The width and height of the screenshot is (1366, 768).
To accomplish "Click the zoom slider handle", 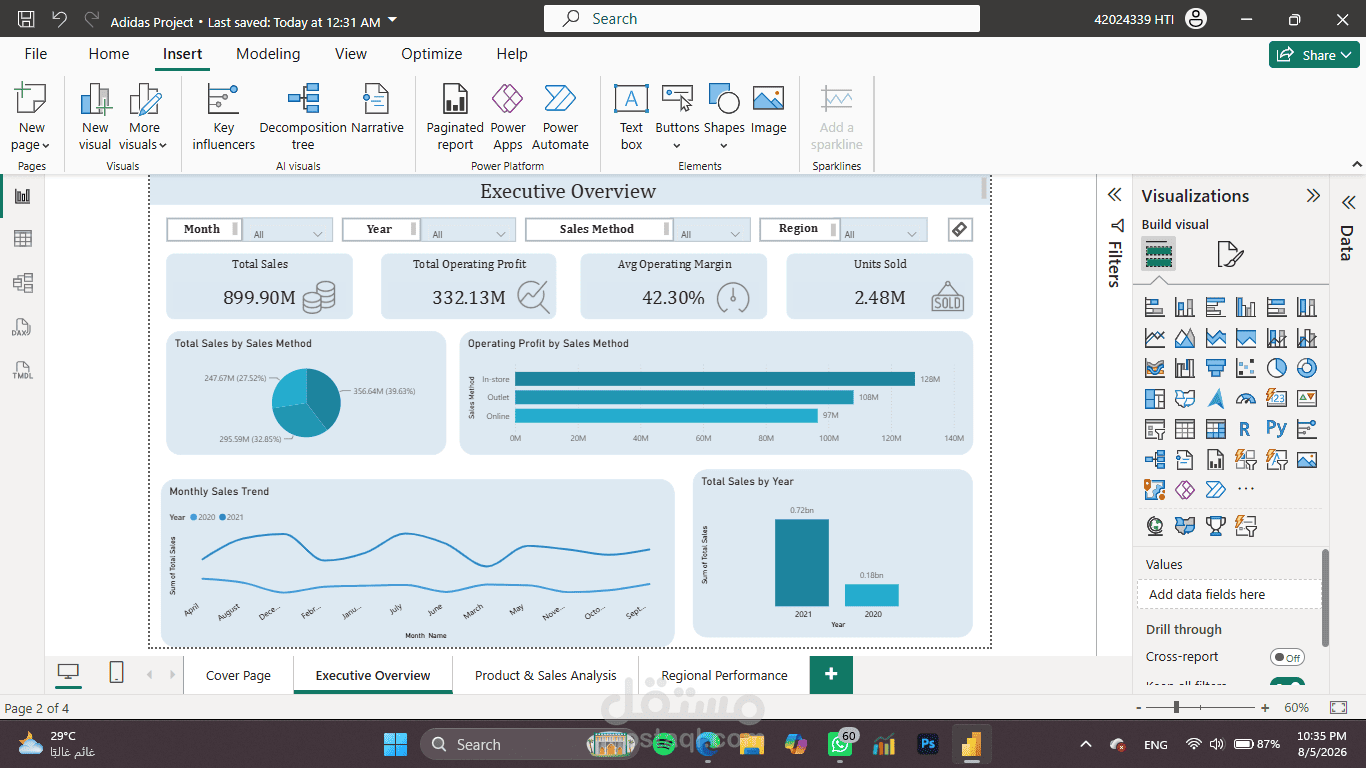I will pyautogui.click(x=1176, y=708).
